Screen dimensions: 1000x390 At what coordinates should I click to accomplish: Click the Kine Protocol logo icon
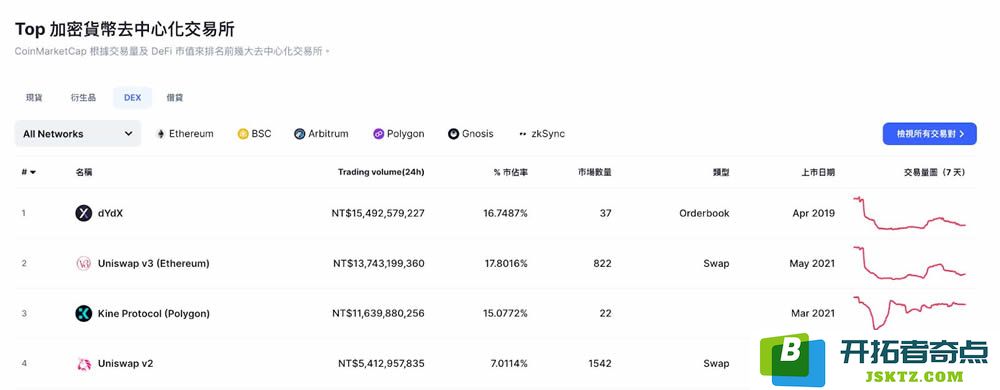pos(84,314)
